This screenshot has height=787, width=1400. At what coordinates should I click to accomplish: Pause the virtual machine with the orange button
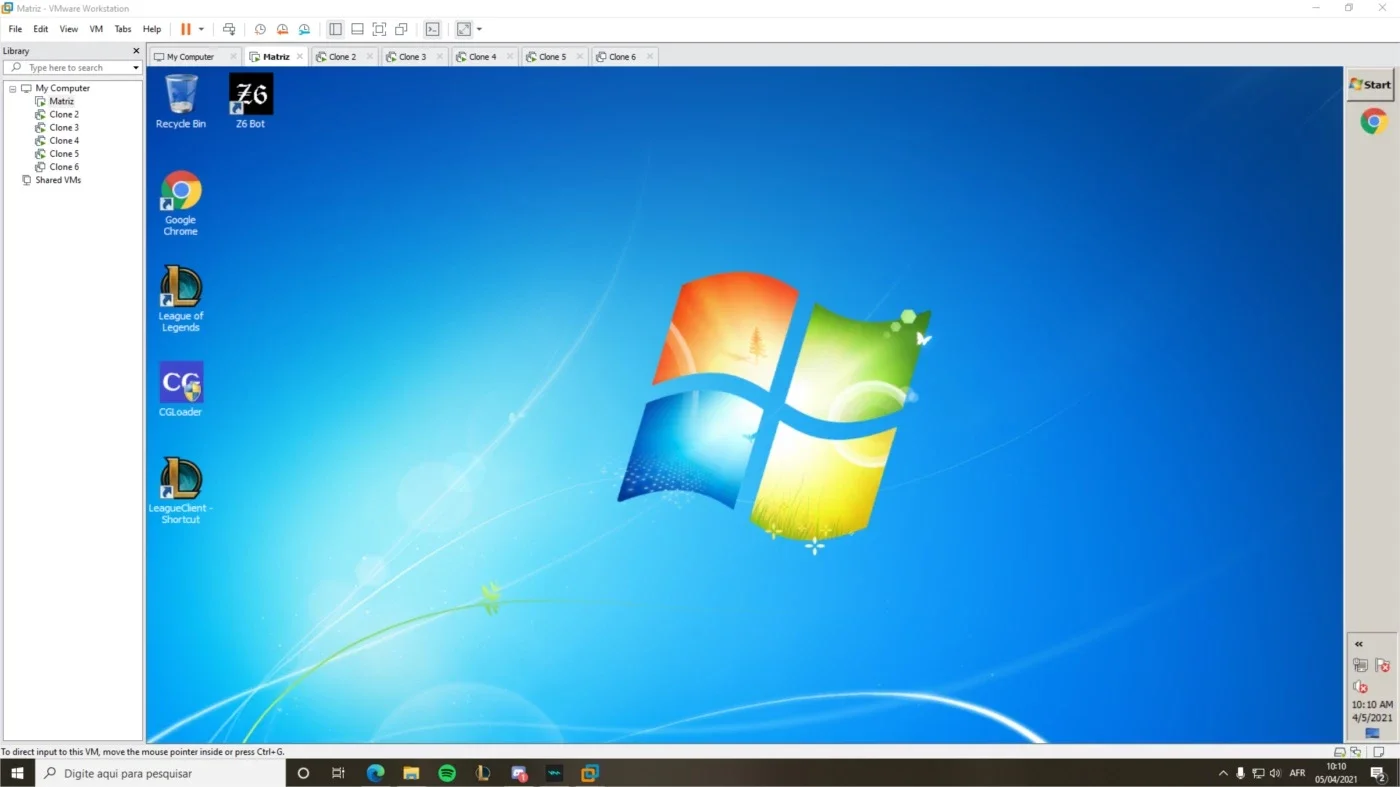[185, 29]
